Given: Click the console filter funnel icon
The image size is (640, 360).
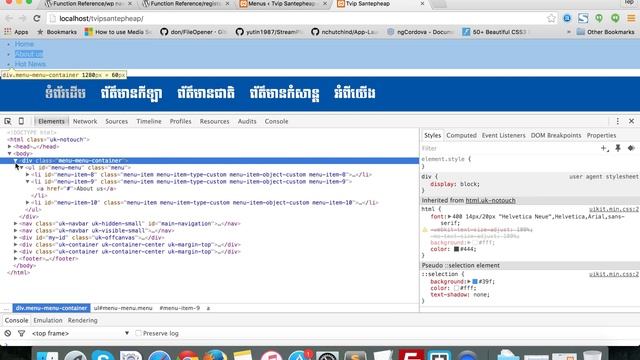Looking at the screenshot, I should (22, 333).
